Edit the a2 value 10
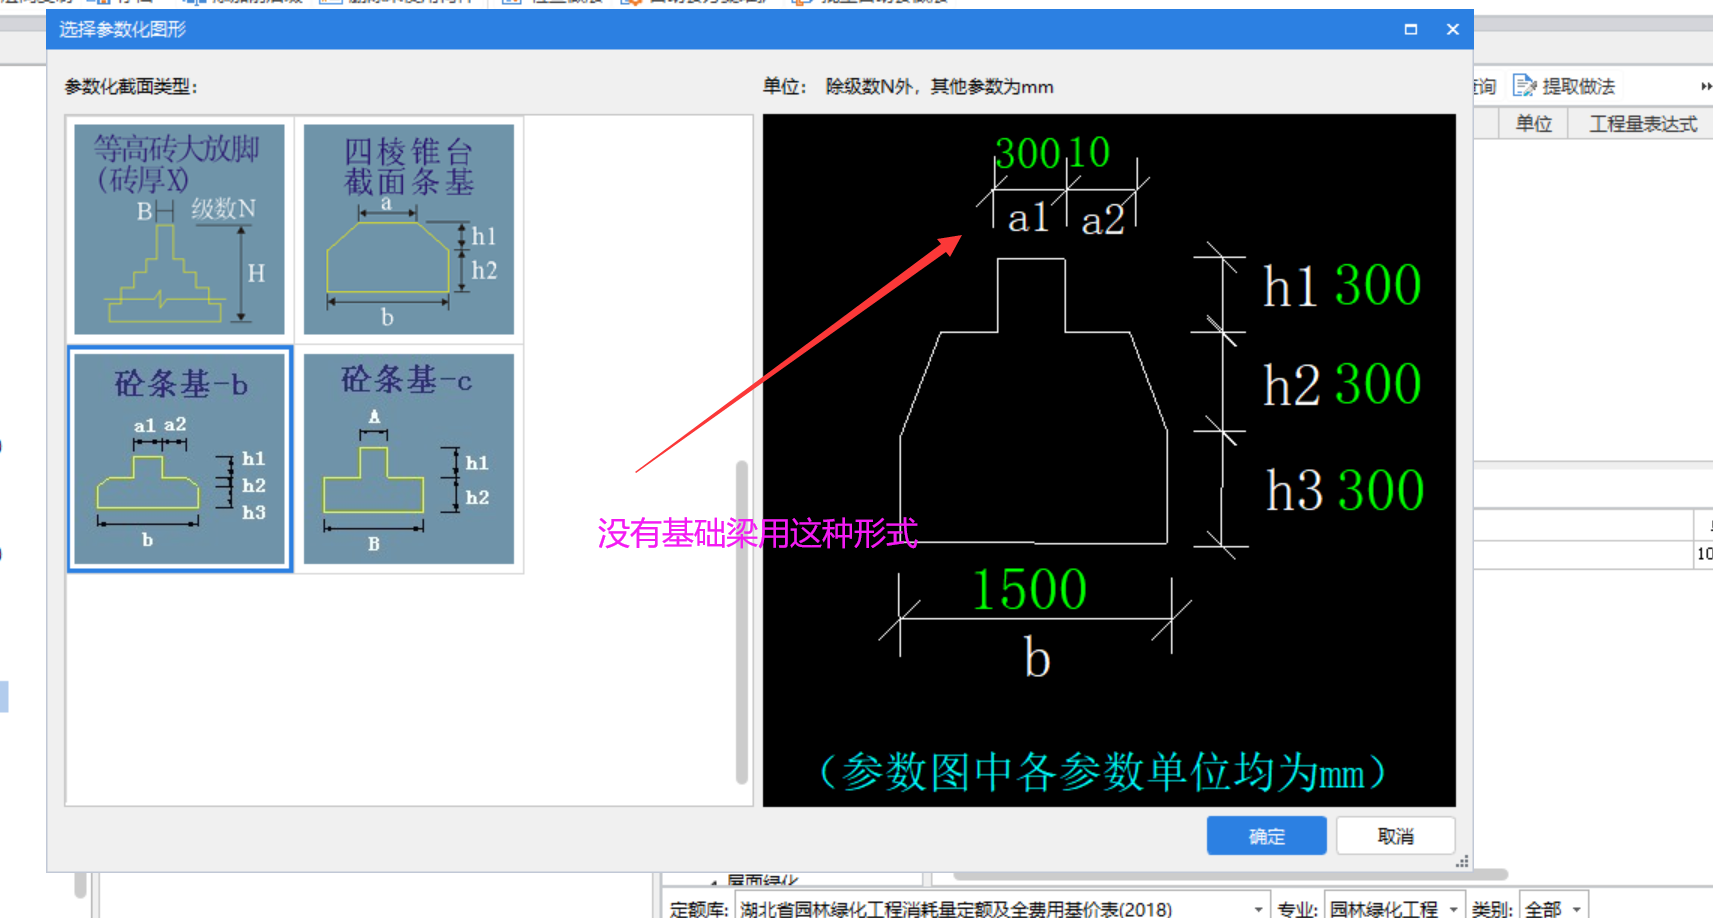Screen dimensions: 1713x918 tap(1090, 153)
